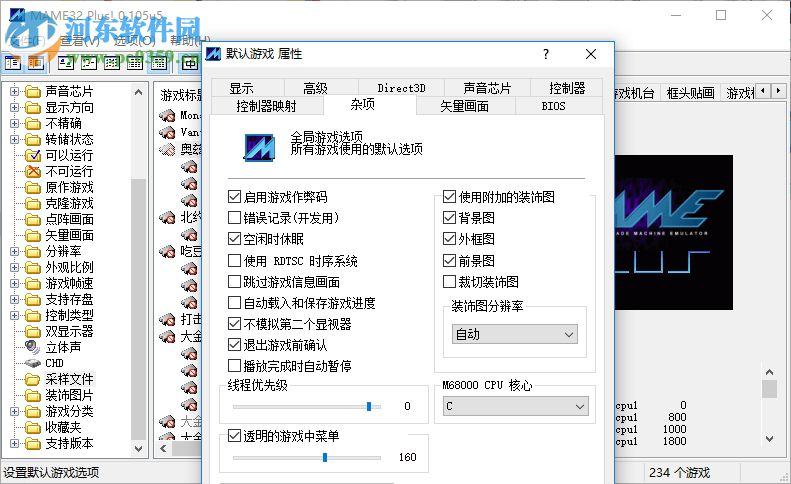
Task: Open the BIOS tab
Action: point(558,106)
